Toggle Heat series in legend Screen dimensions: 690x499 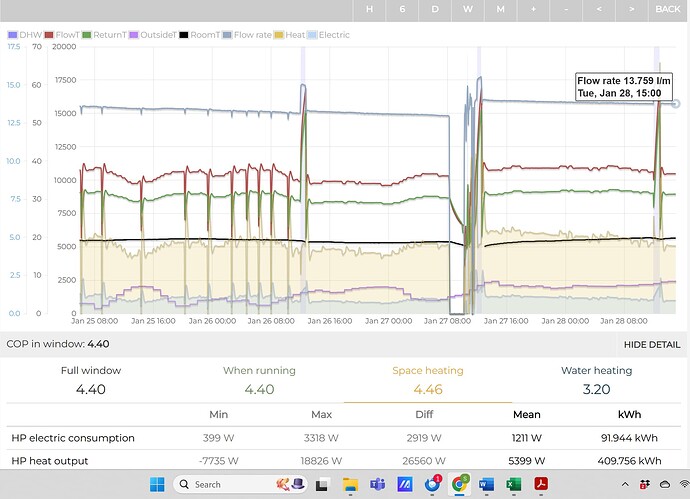pyautogui.click(x=289, y=35)
